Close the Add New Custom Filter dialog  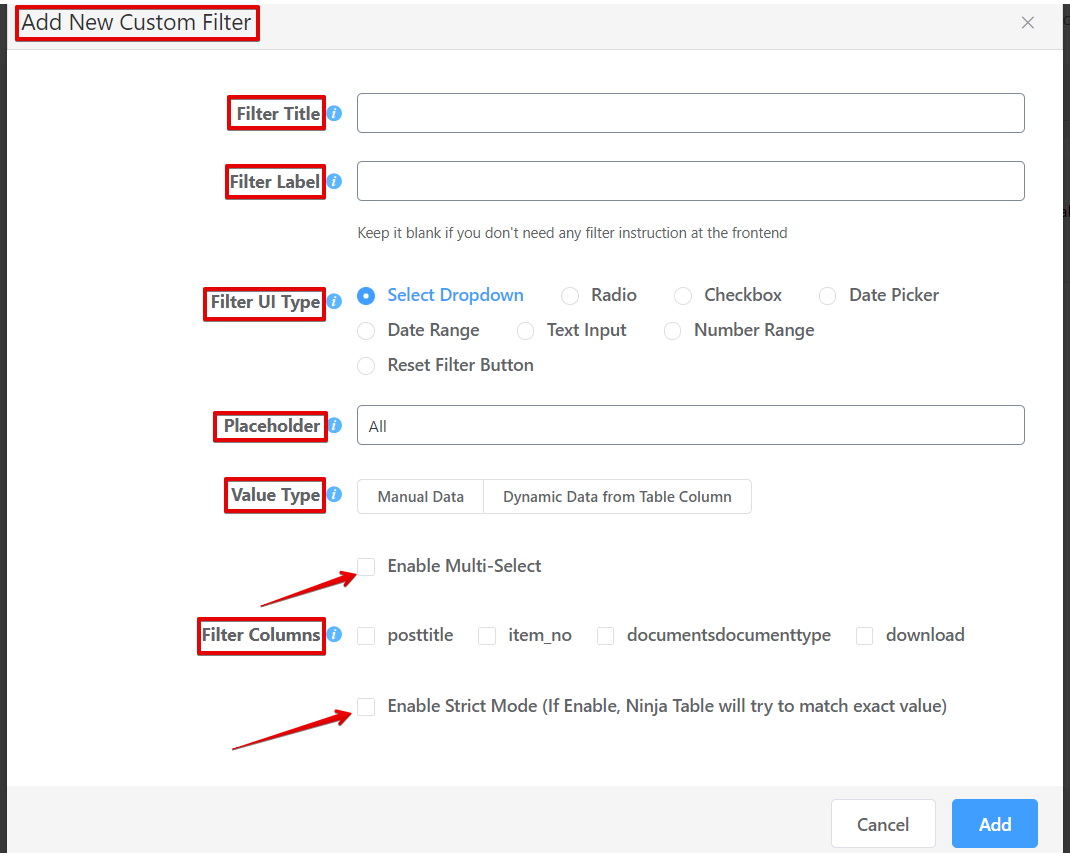point(1028,23)
